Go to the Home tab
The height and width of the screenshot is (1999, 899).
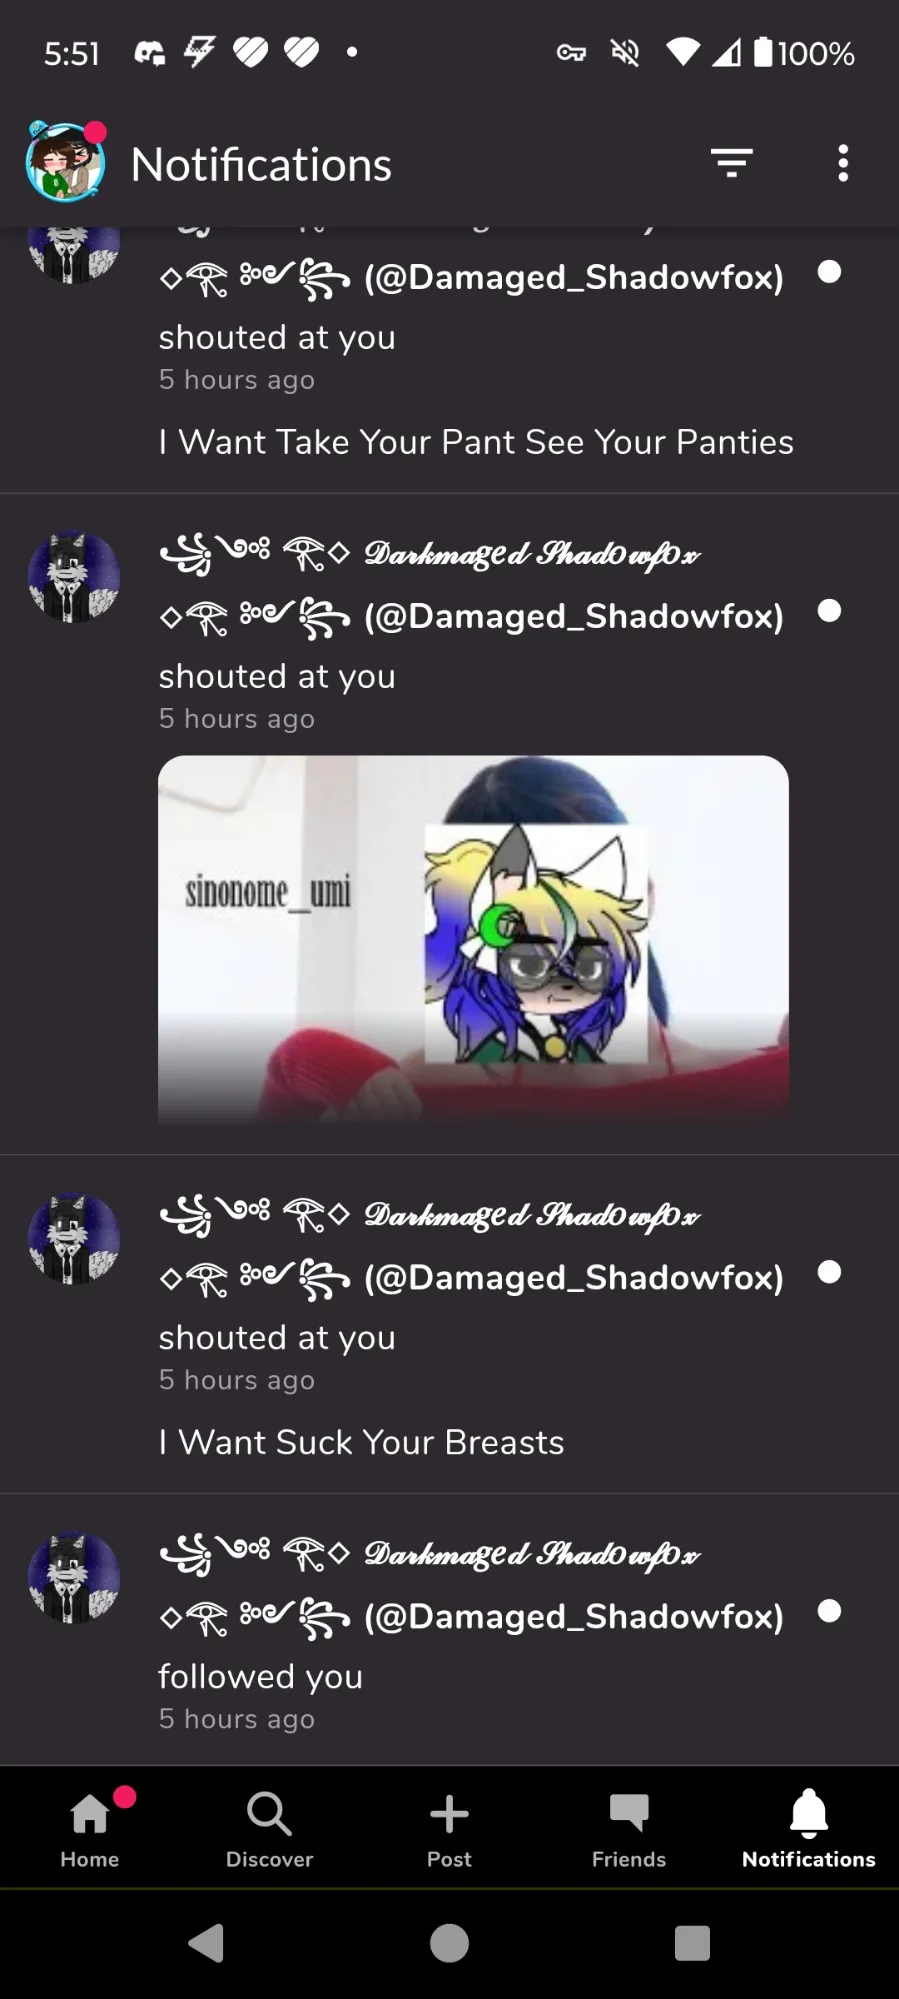tap(90, 1829)
